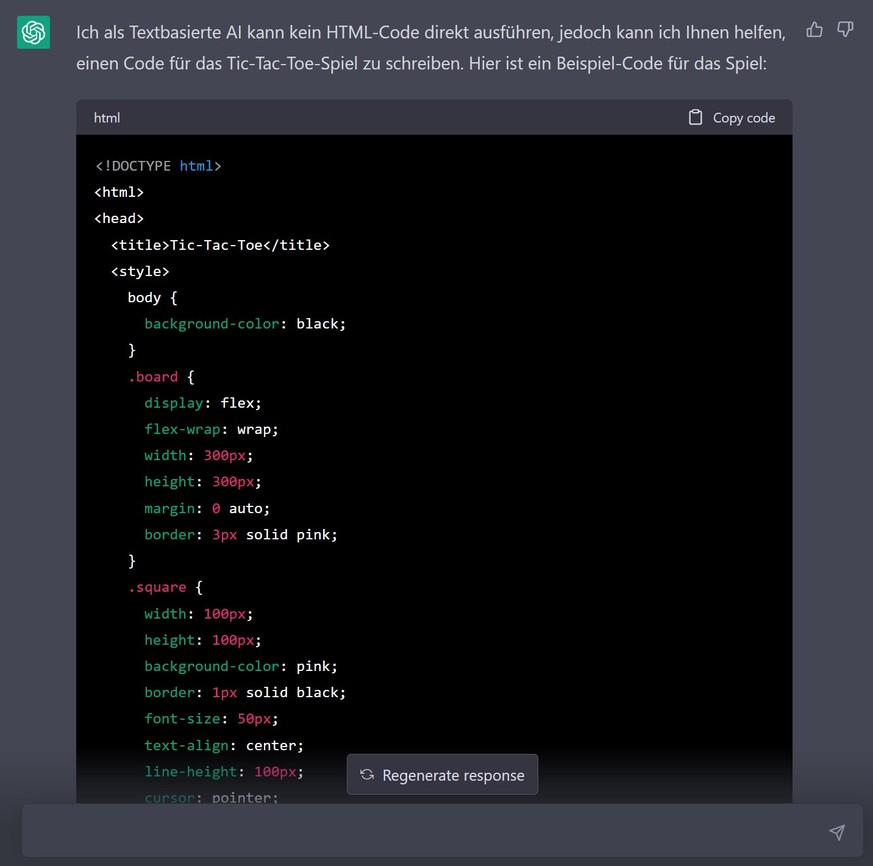
Task: Click 'background-color: pink;' line
Action: (241, 667)
